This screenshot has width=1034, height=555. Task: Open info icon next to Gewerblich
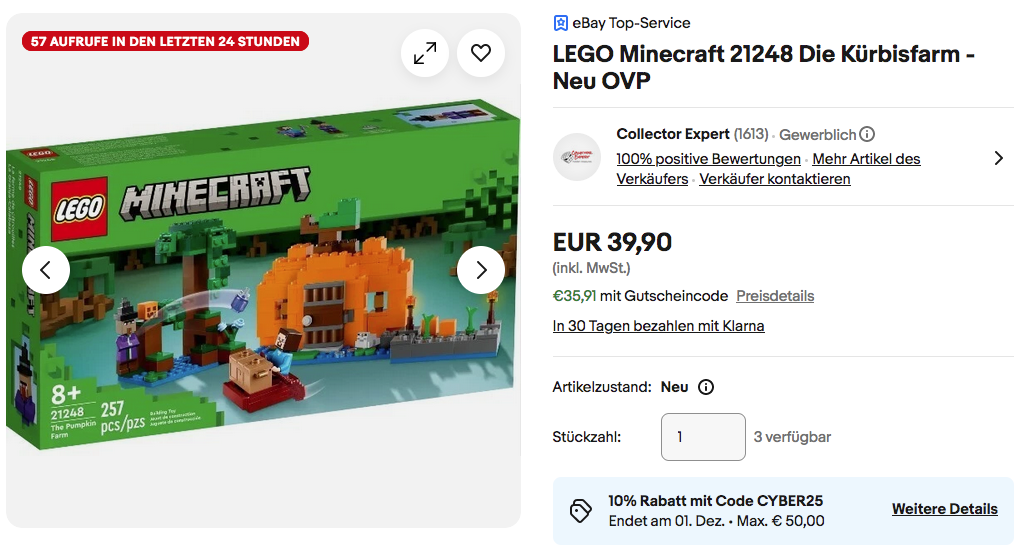[x=867, y=134]
